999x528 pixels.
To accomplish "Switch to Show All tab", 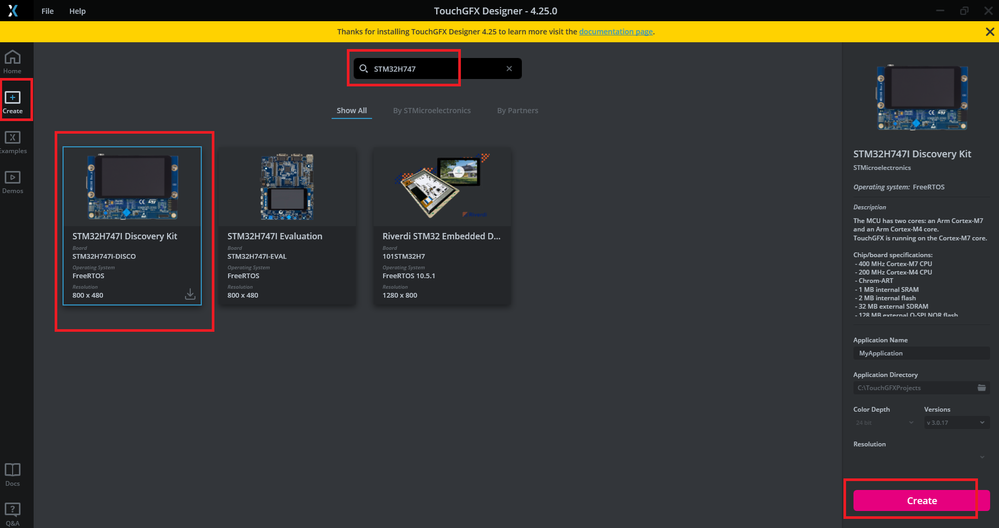I will (352, 110).
